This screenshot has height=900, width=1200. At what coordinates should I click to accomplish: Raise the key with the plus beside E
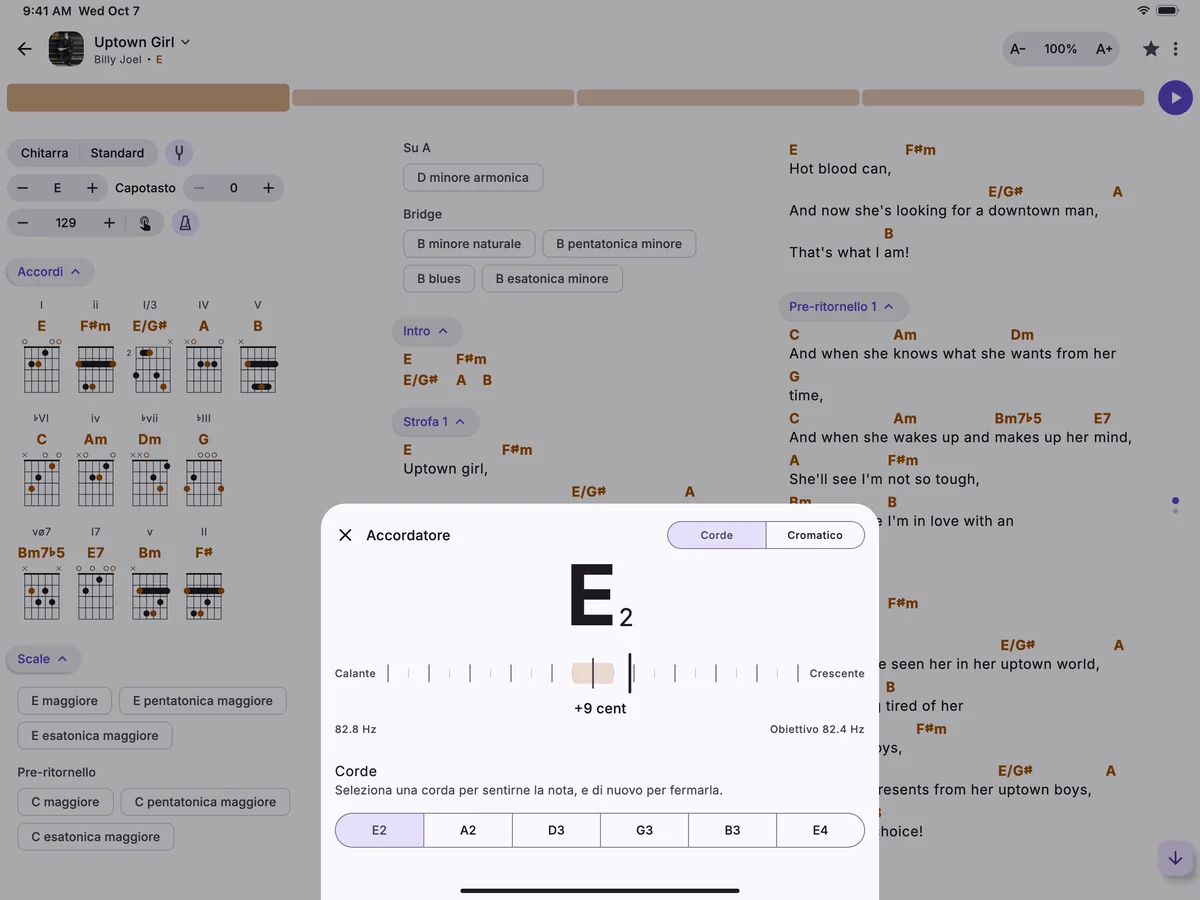92,188
